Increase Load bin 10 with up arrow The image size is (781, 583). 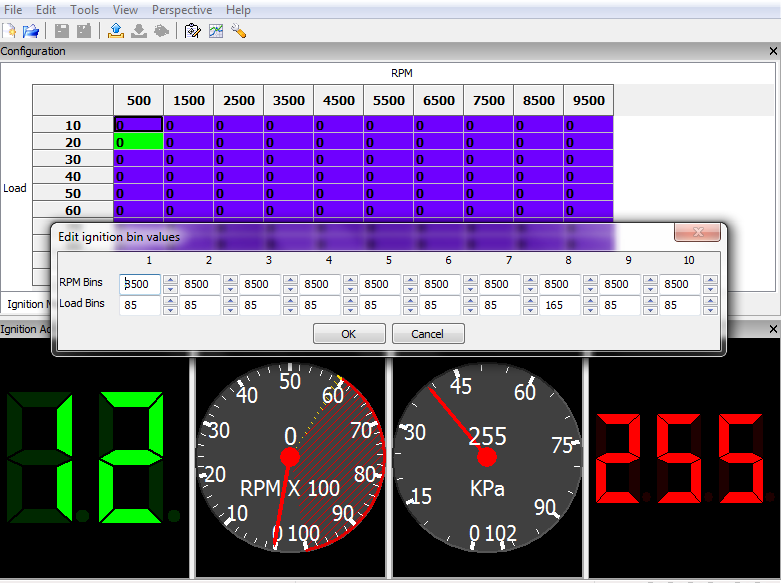(x=711, y=300)
